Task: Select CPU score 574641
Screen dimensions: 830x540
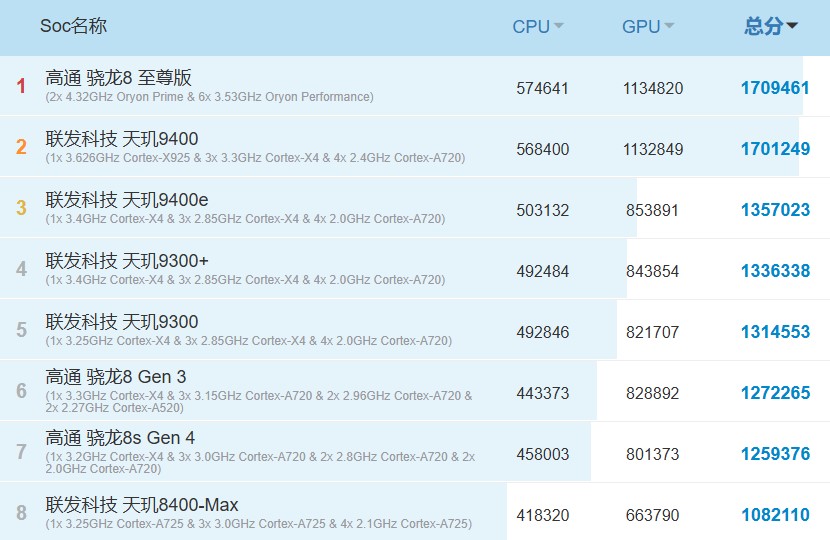Action: point(543,88)
